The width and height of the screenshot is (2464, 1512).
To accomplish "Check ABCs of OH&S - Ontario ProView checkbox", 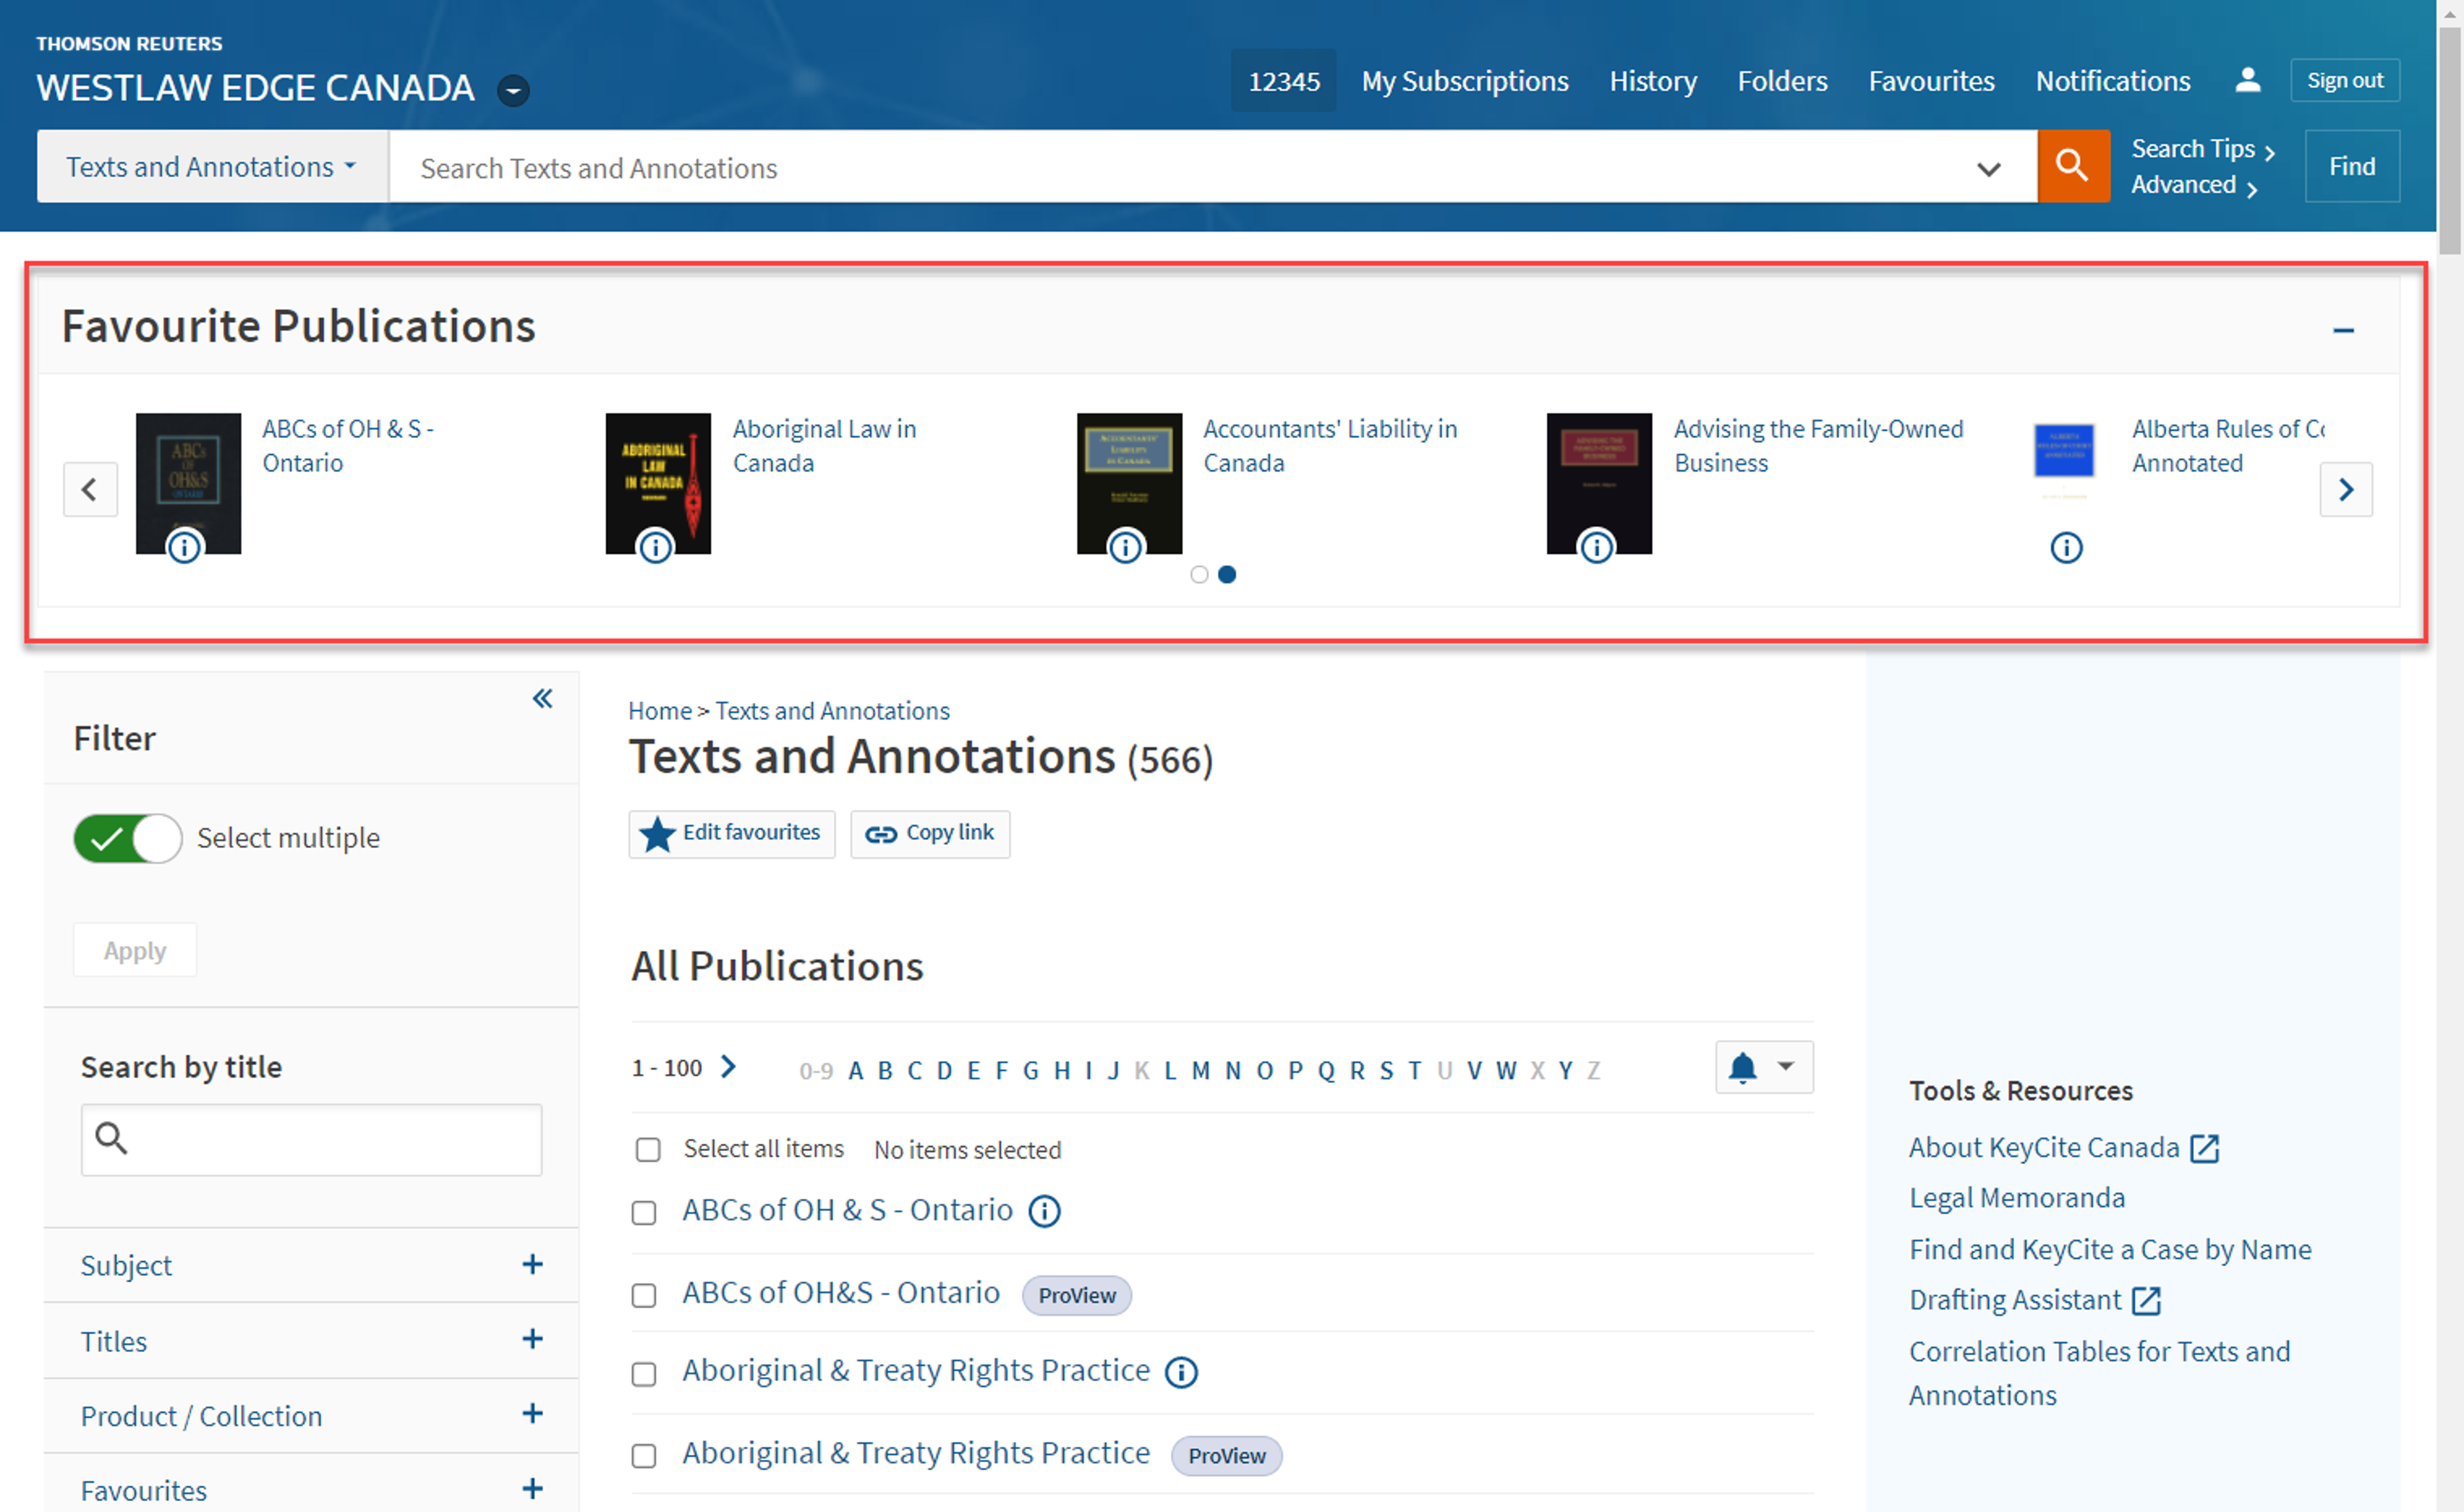I will [x=644, y=1295].
